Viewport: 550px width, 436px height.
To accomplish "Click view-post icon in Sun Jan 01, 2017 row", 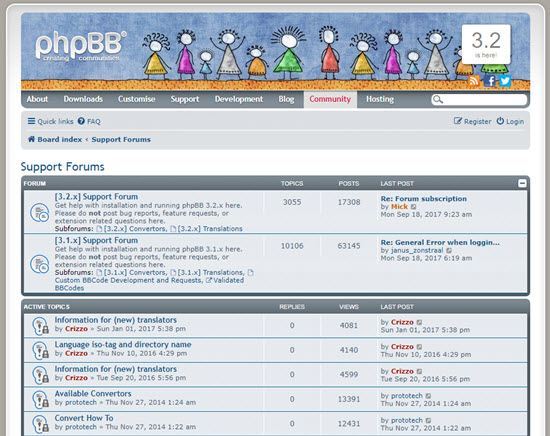I will point(419,322).
